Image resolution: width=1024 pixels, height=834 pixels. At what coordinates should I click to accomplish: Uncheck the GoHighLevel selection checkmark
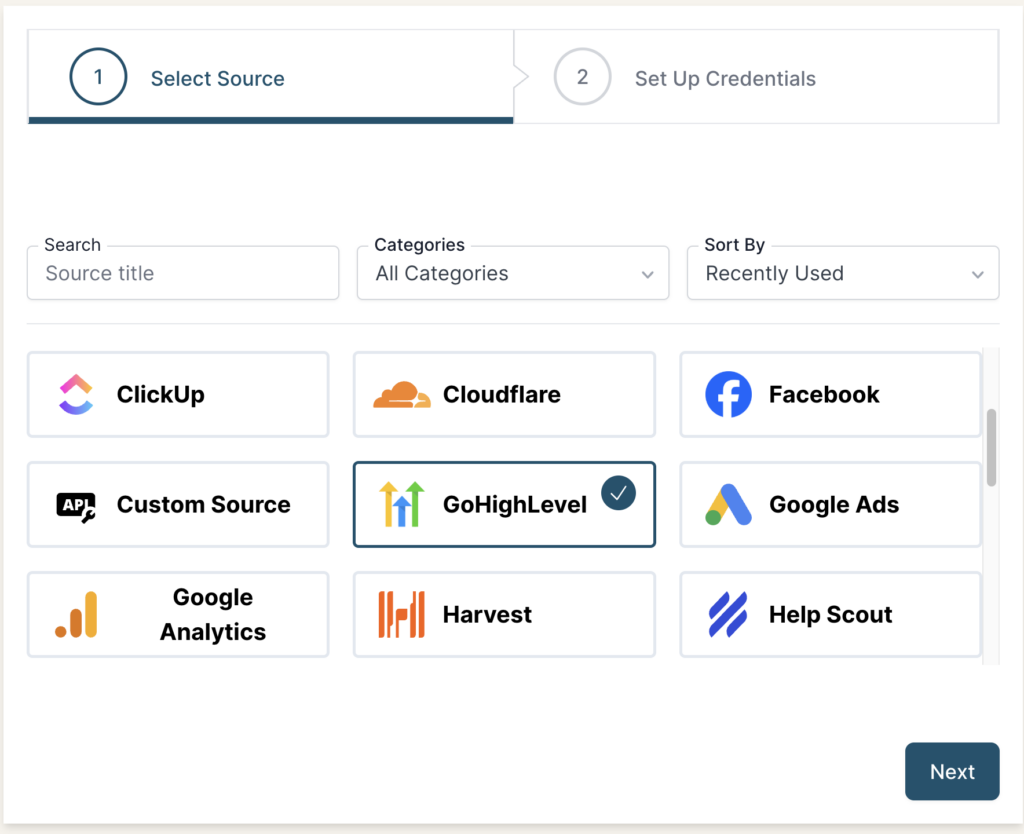pyautogui.click(x=618, y=491)
